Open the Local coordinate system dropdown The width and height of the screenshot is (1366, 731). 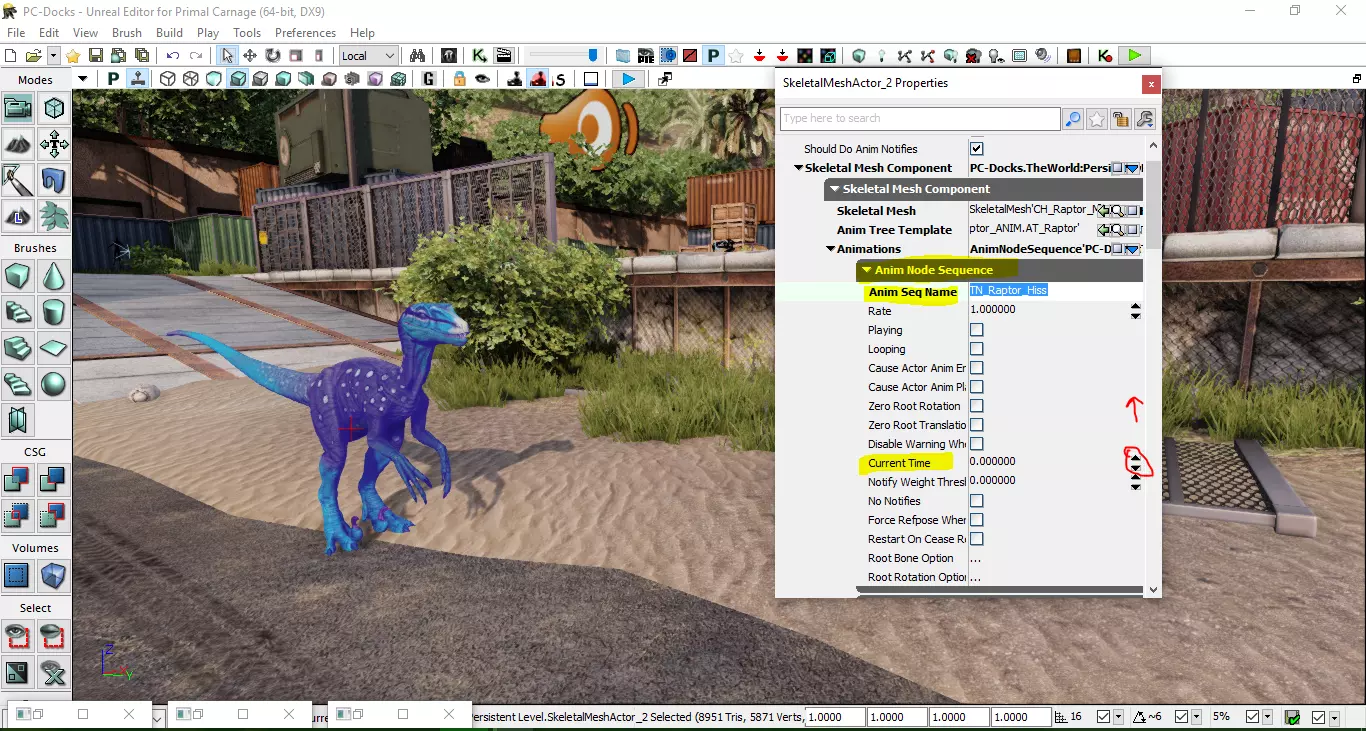[368, 56]
